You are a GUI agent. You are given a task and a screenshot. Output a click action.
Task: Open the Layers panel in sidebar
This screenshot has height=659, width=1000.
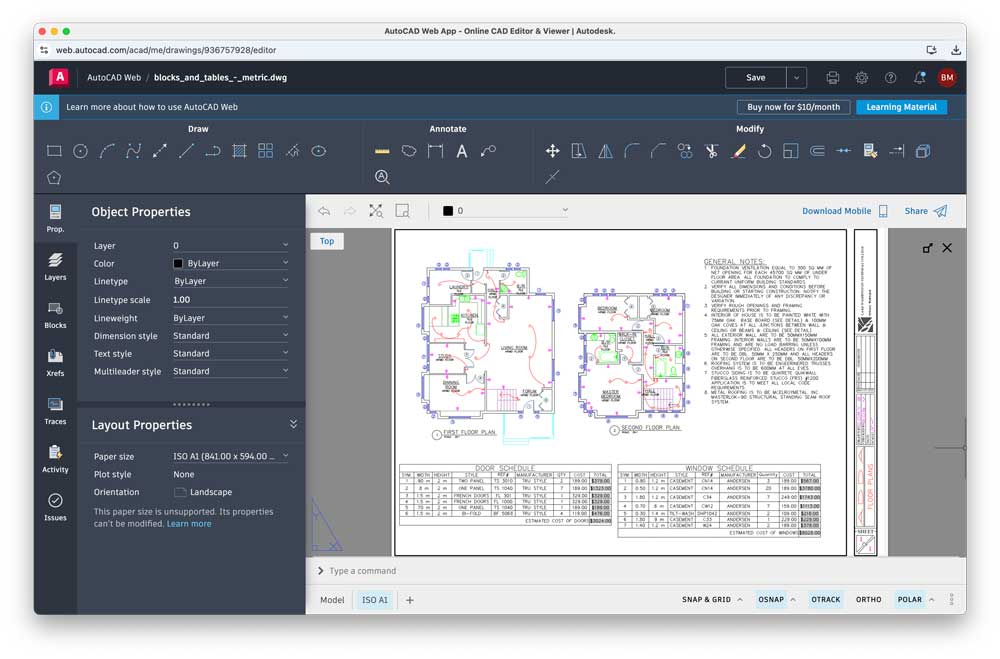coord(55,265)
